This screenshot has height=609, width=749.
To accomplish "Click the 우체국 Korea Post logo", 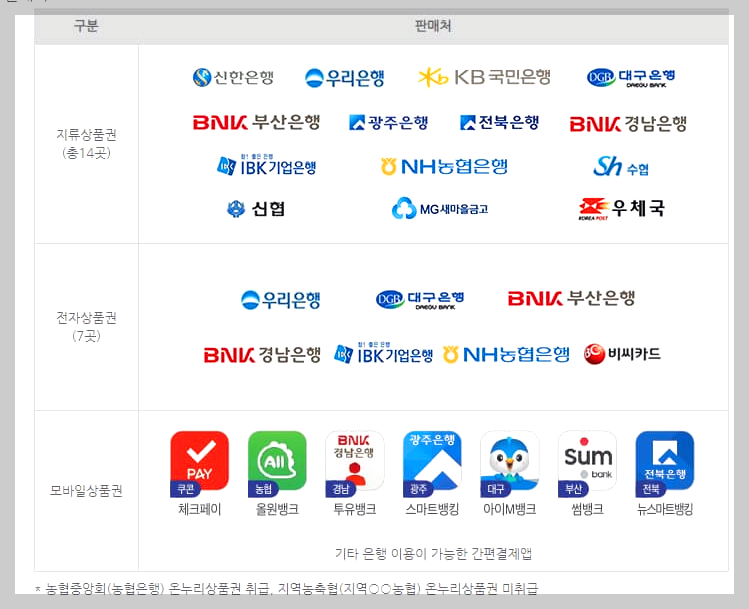I will [x=621, y=209].
